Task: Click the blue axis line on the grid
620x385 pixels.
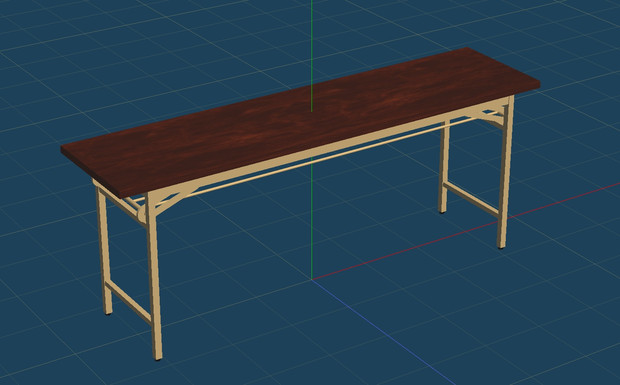Action: click(x=384, y=332)
